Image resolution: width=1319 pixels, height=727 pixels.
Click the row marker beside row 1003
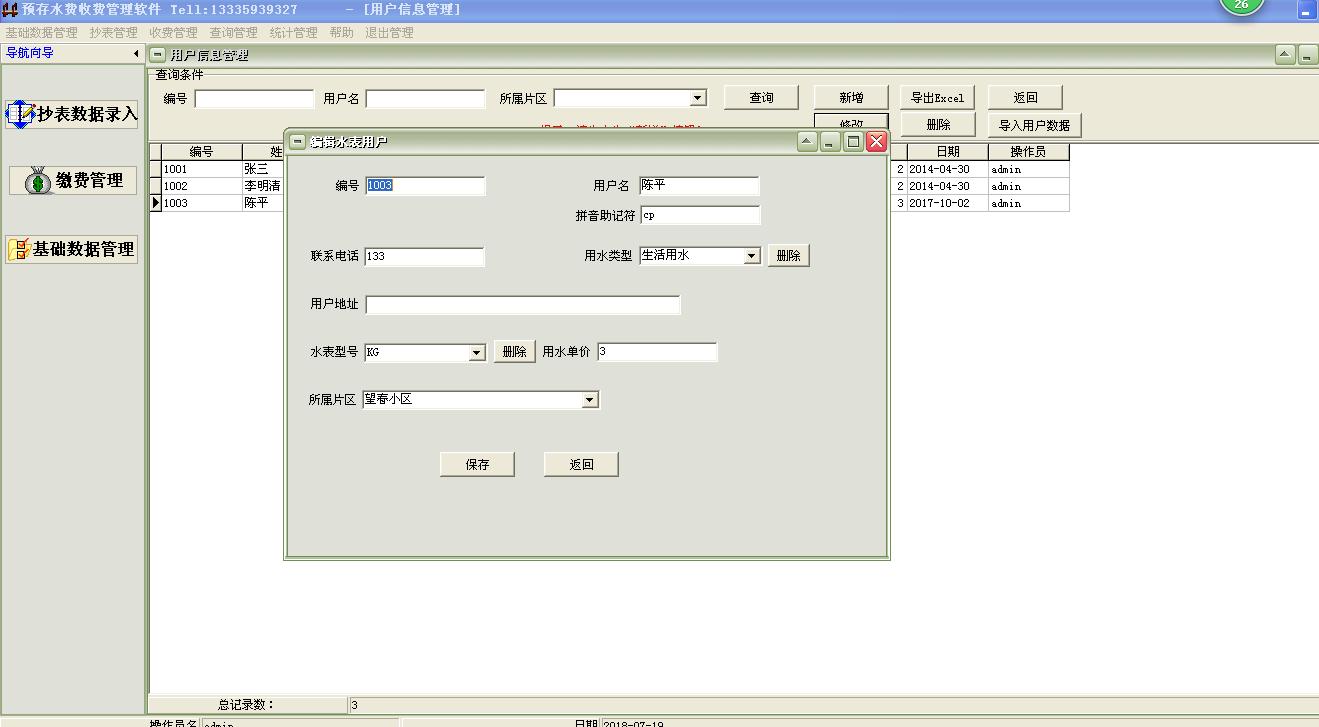click(155, 203)
